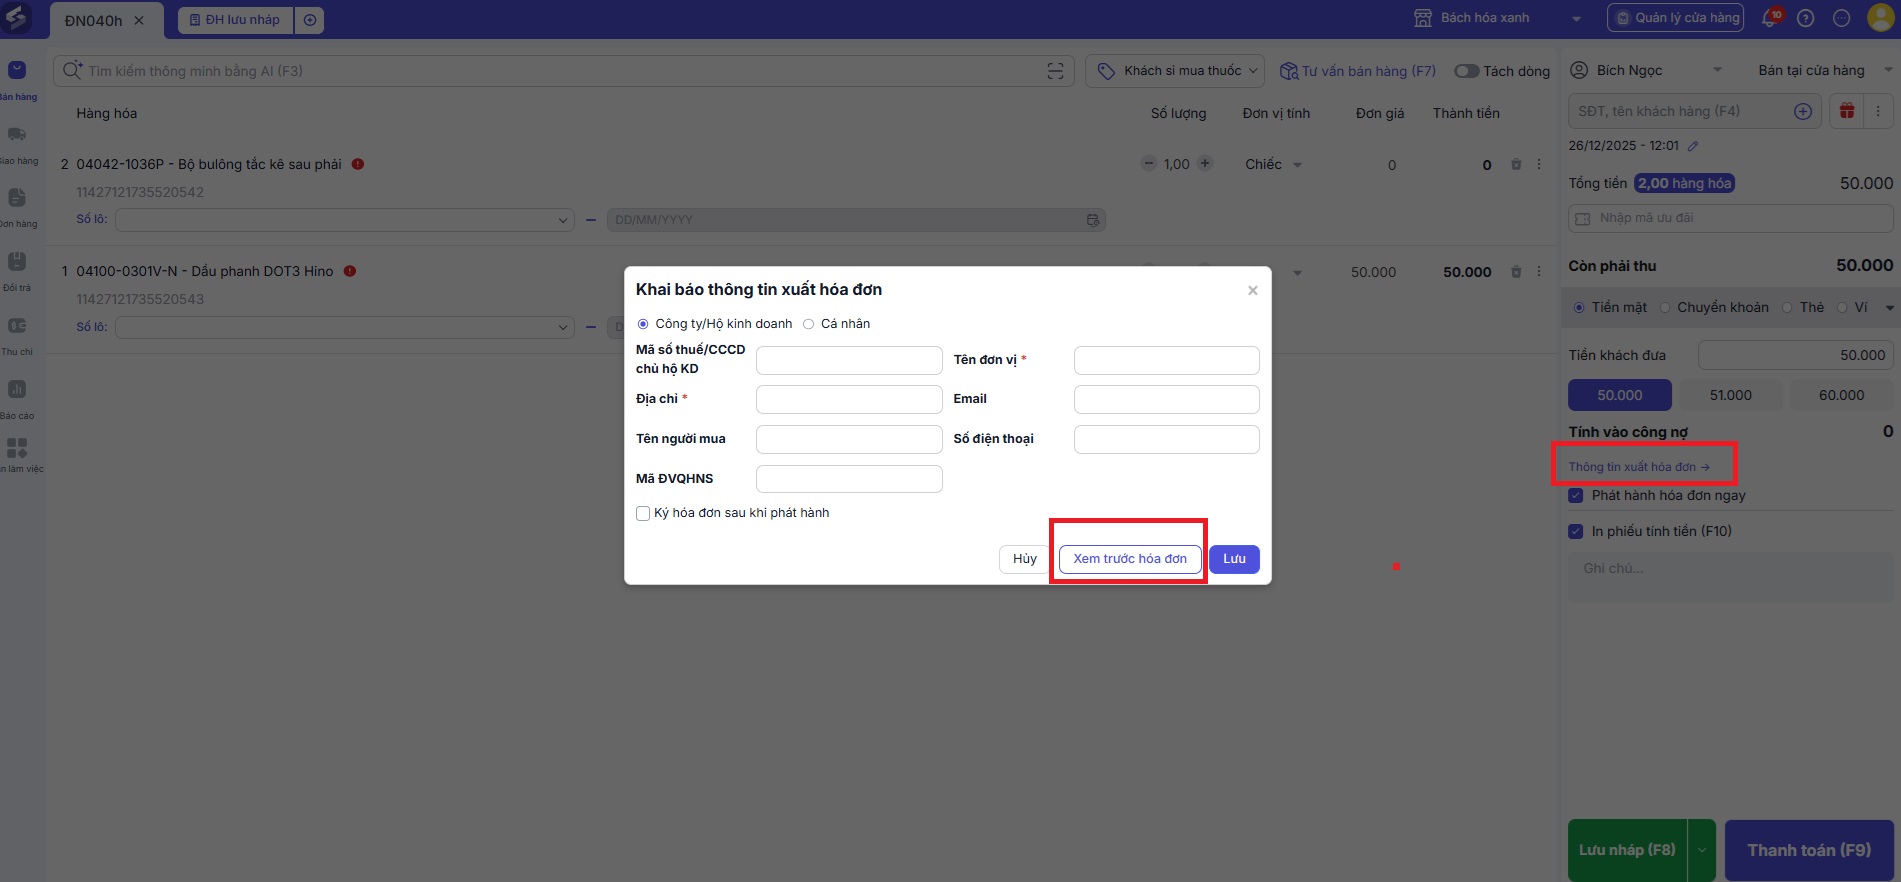This screenshot has width=1901, height=882.
Task: Open the help question mark icon
Action: (1806, 18)
